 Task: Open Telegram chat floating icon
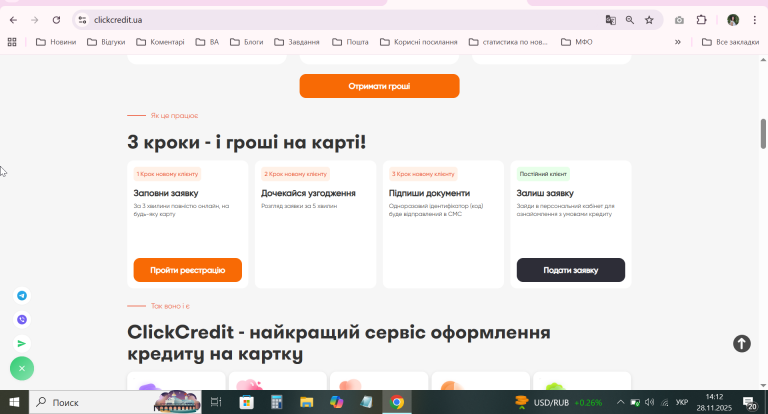pos(22,295)
